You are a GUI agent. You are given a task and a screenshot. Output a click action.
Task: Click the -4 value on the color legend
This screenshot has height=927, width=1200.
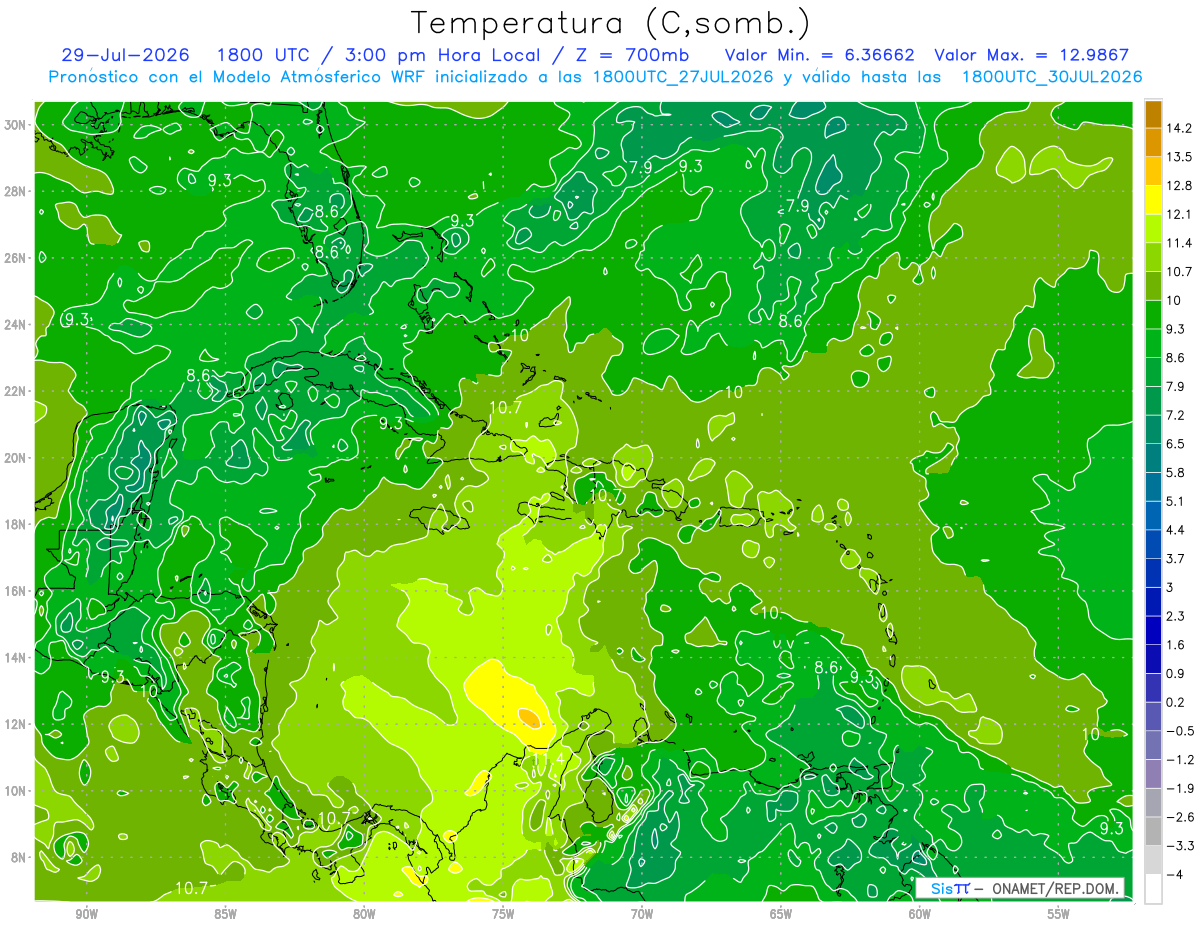[1175, 875]
